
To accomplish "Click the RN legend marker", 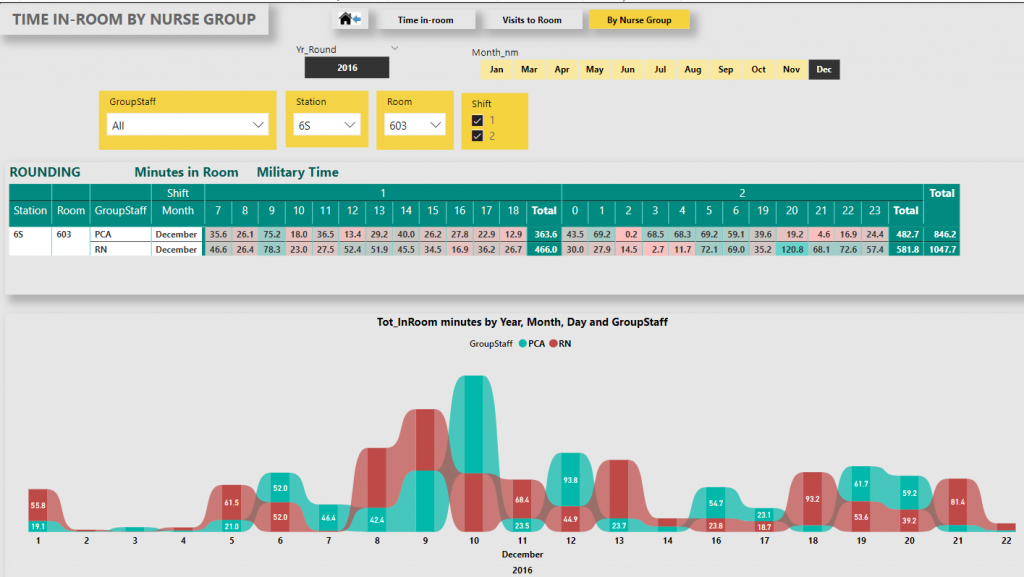I will pyautogui.click(x=553, y=343).
